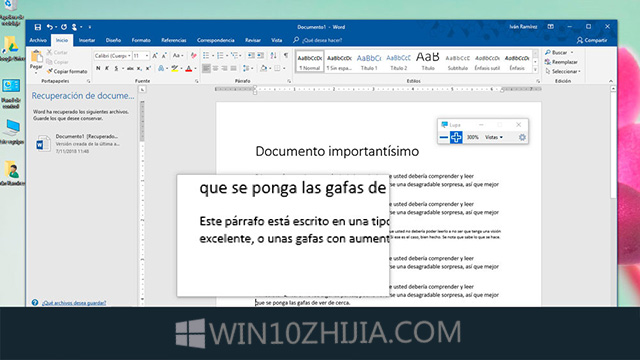Click the sort A-Z icon

coord(273,56)
